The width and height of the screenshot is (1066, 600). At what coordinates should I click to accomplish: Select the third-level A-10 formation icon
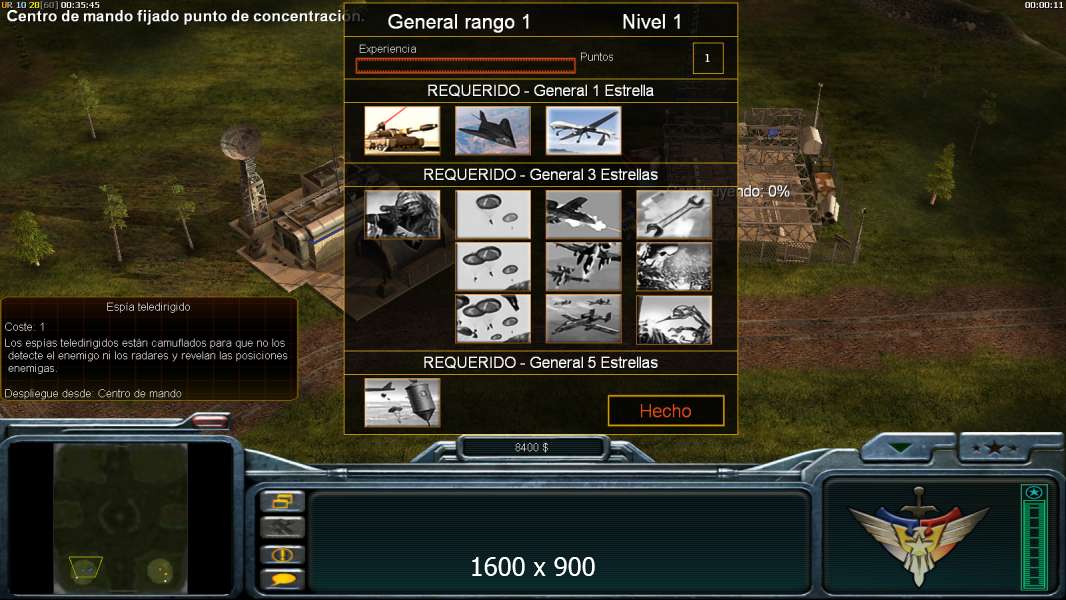[x=583, y=319]
